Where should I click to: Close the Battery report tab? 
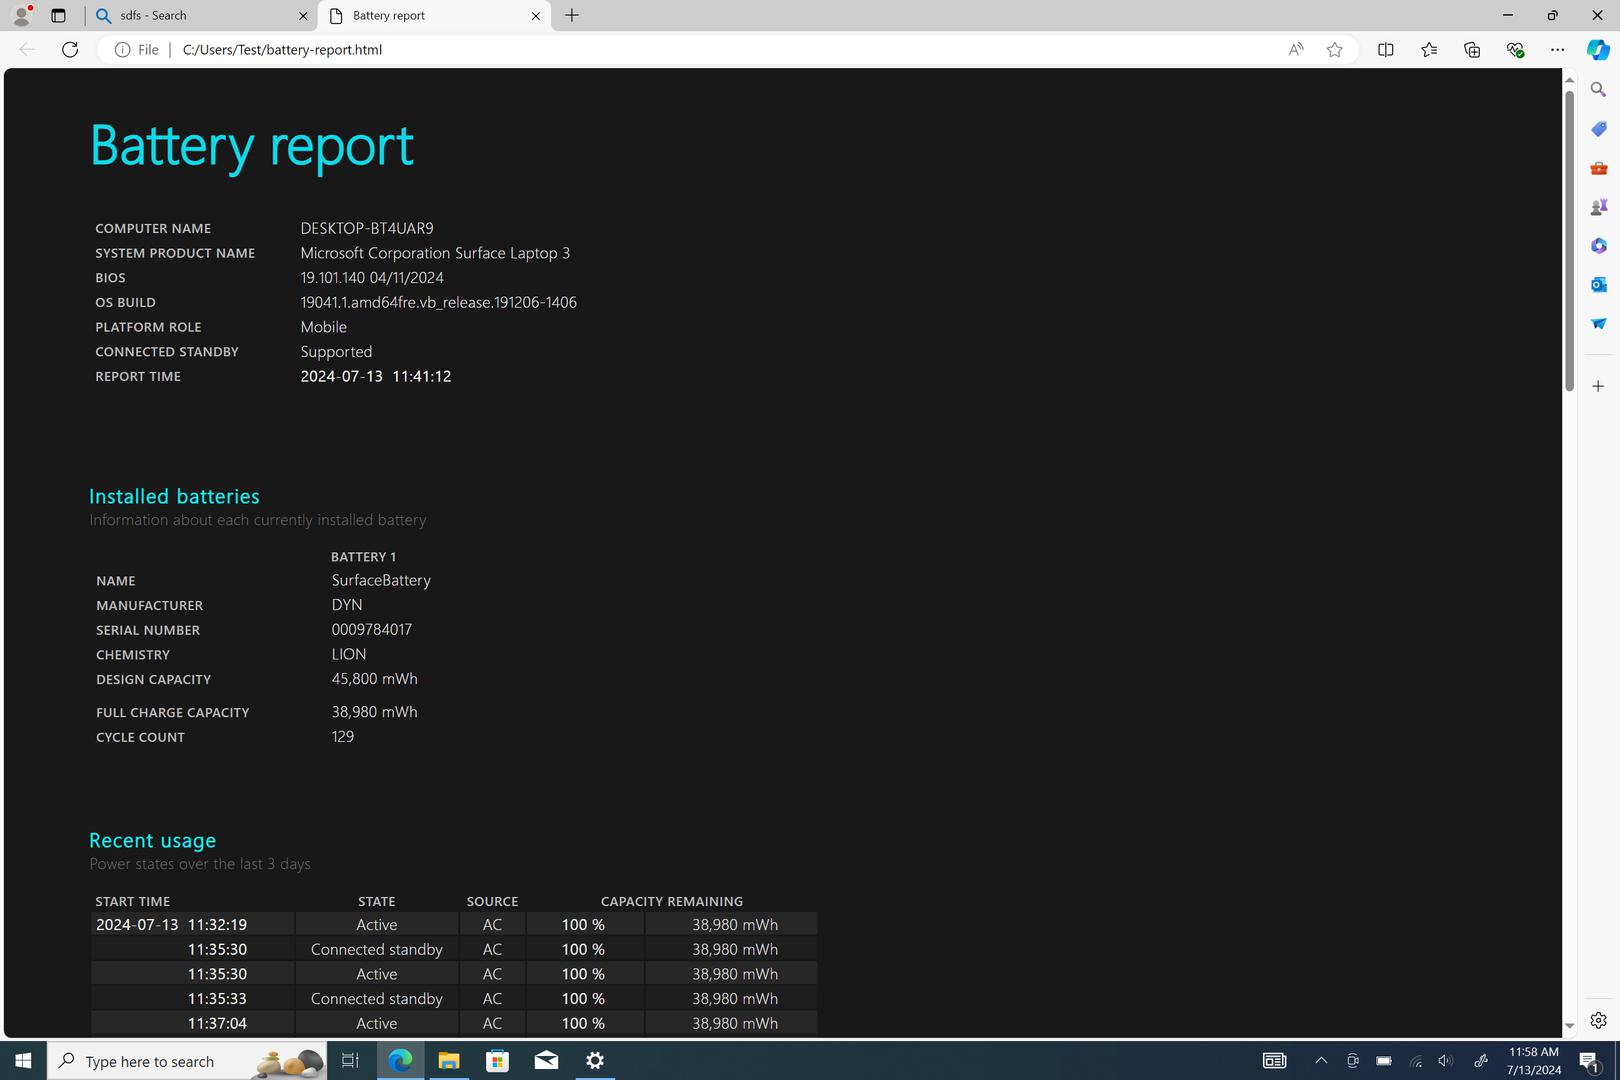click(x=535, y=16)
